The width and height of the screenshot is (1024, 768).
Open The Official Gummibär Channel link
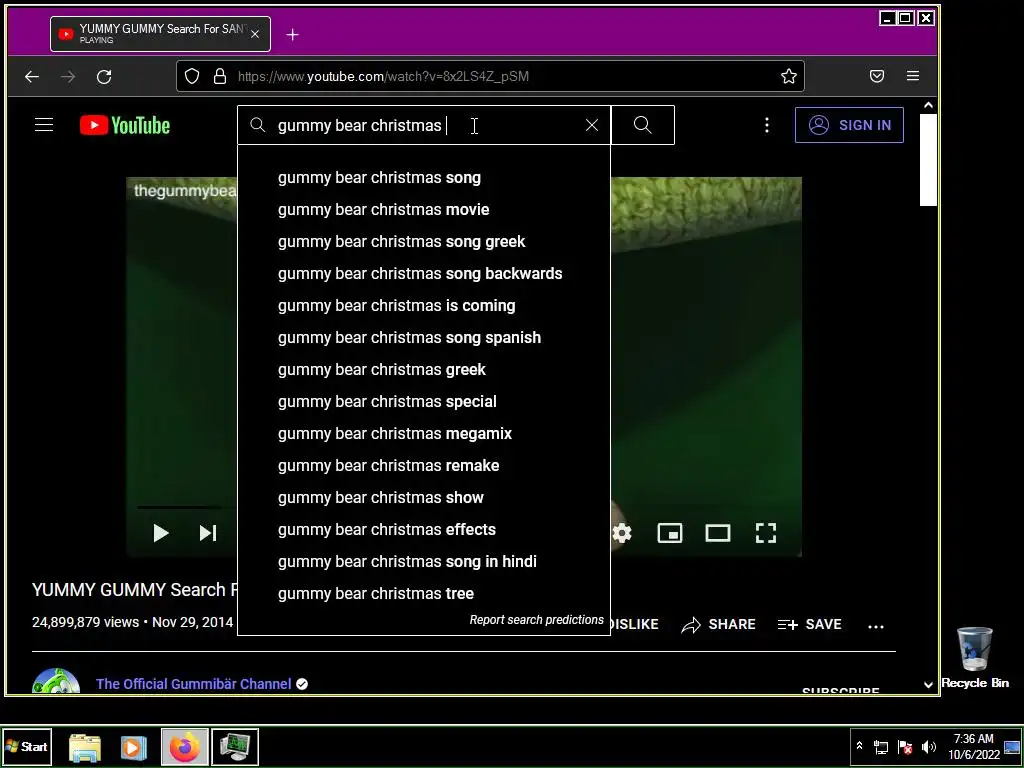click(193, 684)
